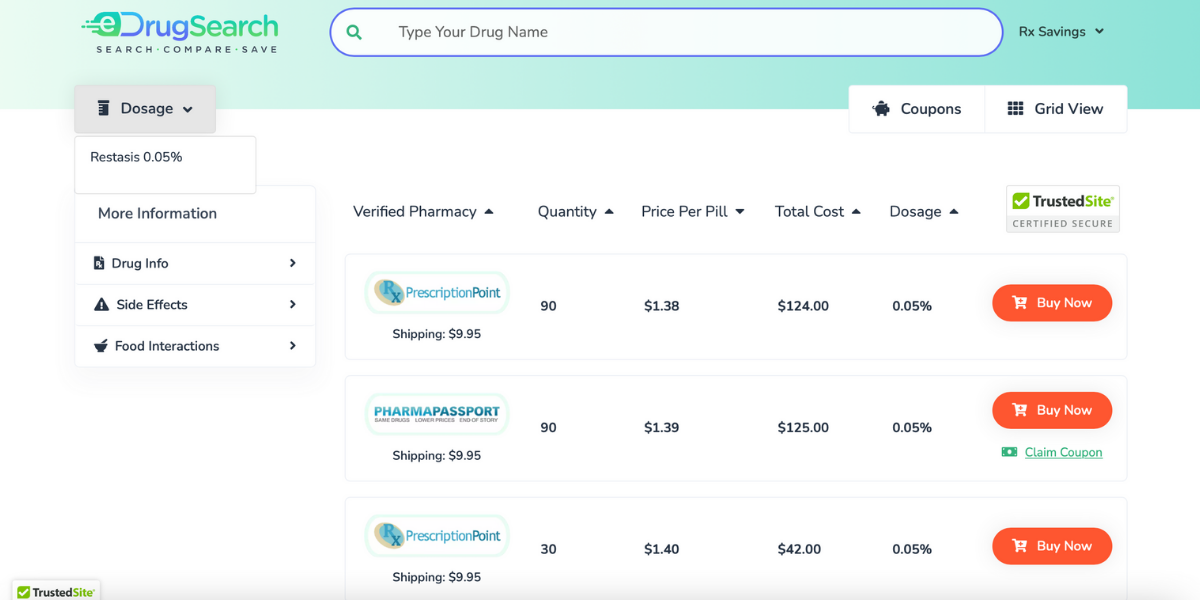Click the first PrescriptionPoint pharmacy logo
This screenshot has height=600, width=1200.
(x=437, y=293)
